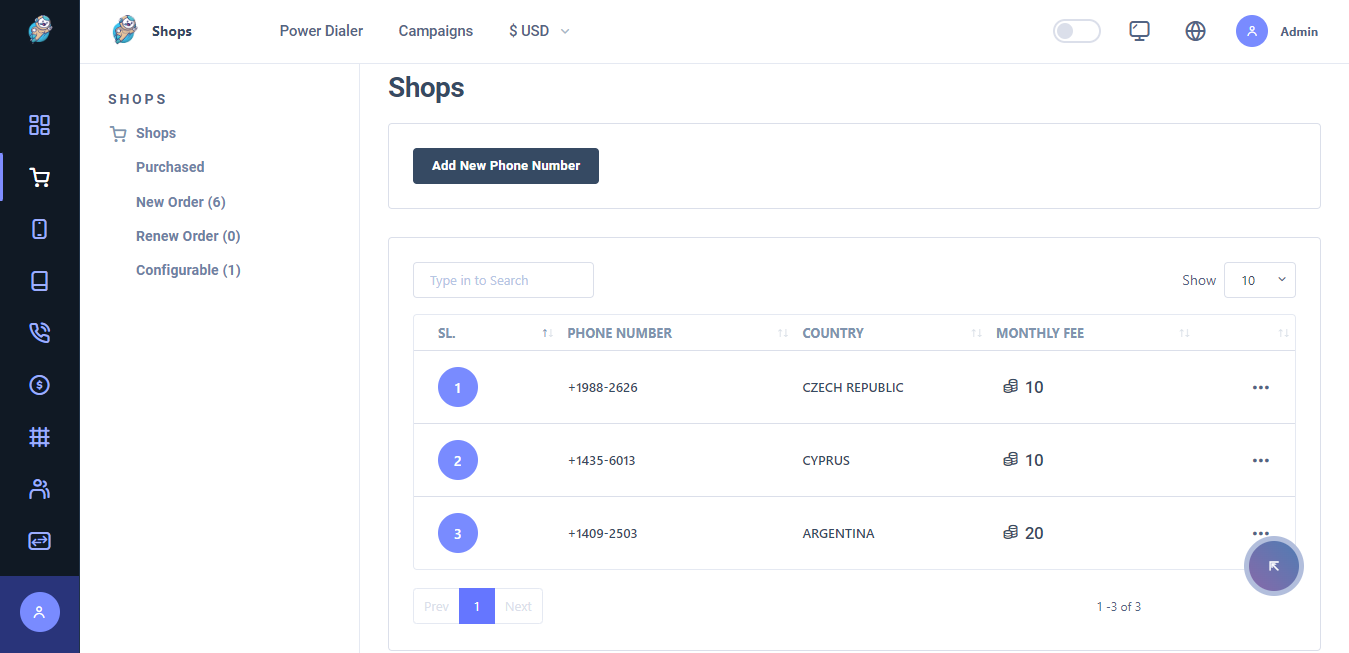Viewport: 1349px width, 653px height.
Task: Open the dollar coin billing icon
Action: [x=39, y=384]
